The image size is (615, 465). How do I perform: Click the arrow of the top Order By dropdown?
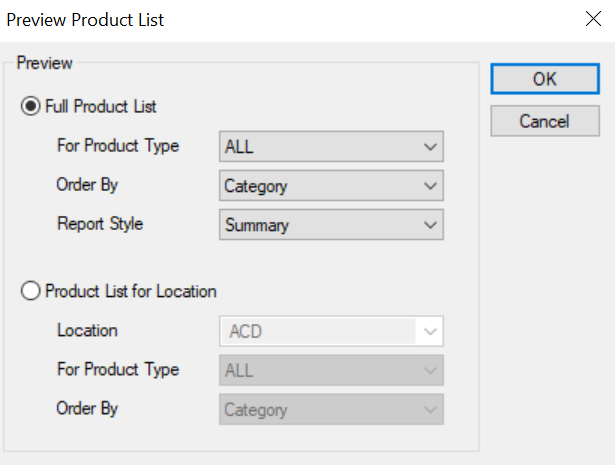[x=430, y=186]
